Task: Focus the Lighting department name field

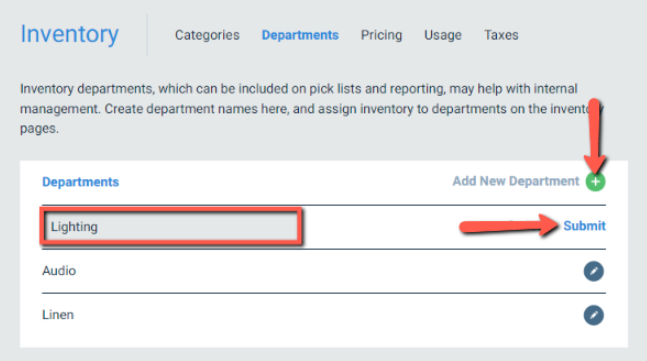Action: pos(171,227)
